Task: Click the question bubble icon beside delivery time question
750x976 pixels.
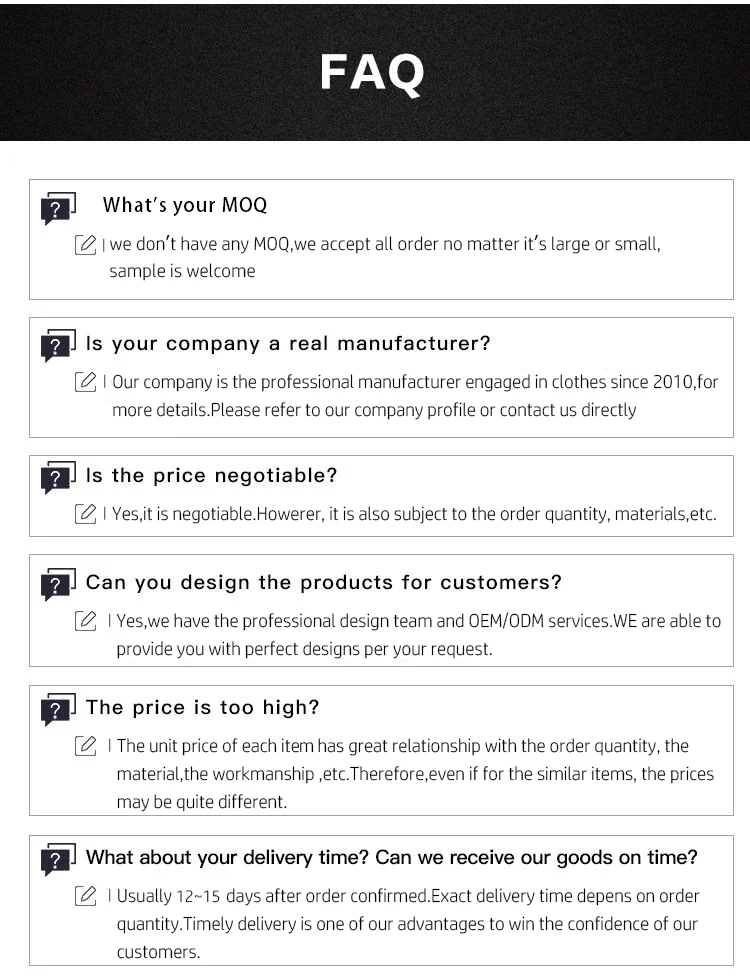Action: [59, 860]
